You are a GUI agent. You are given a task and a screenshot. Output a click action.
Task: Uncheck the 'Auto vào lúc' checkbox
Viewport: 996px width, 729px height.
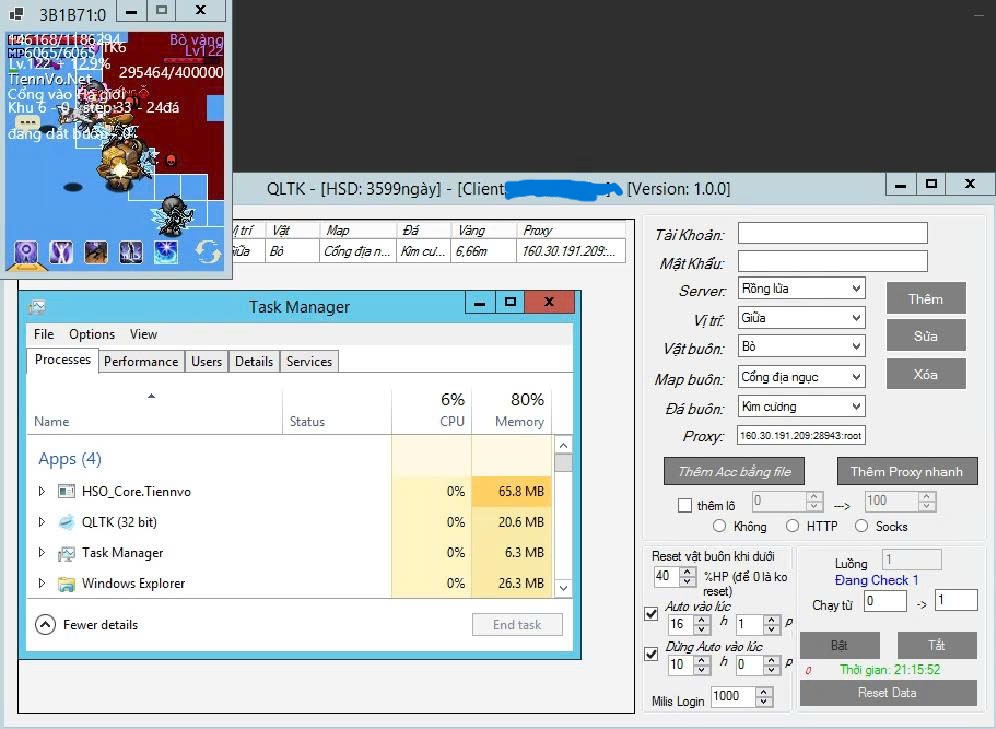click(652, 614)
